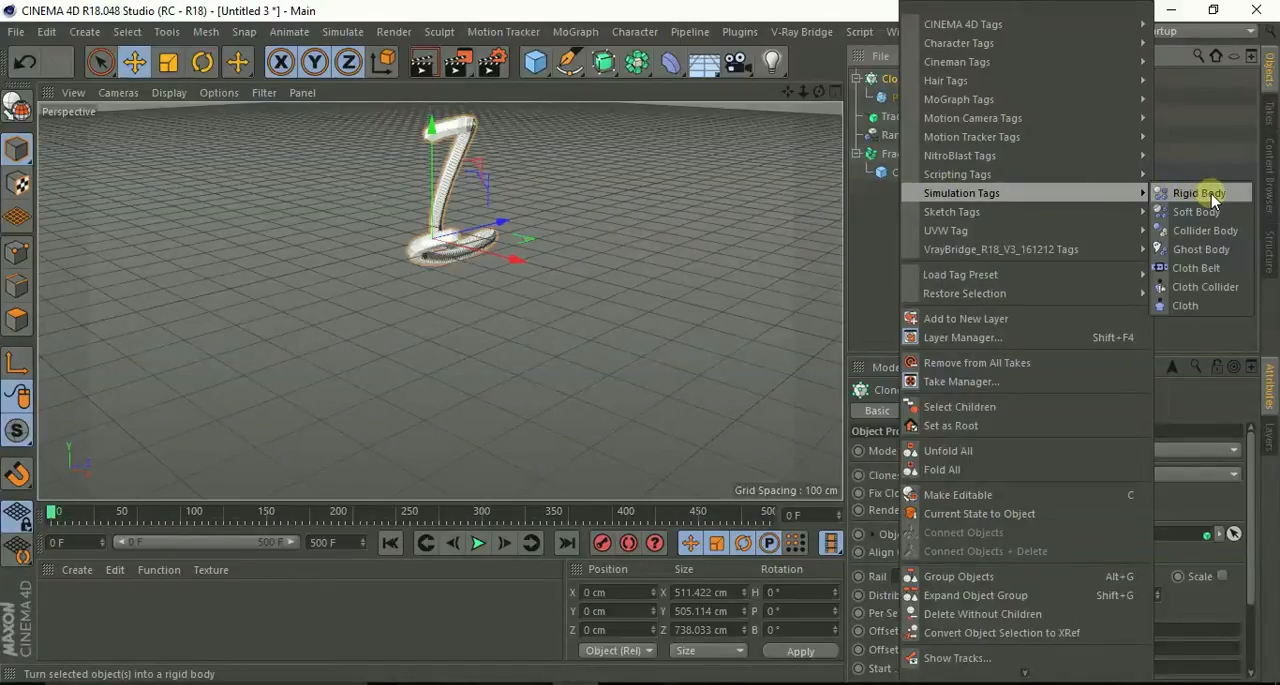Click timeline current frame marker
This screenshot has width=1280, height=685.
[52, 511]
